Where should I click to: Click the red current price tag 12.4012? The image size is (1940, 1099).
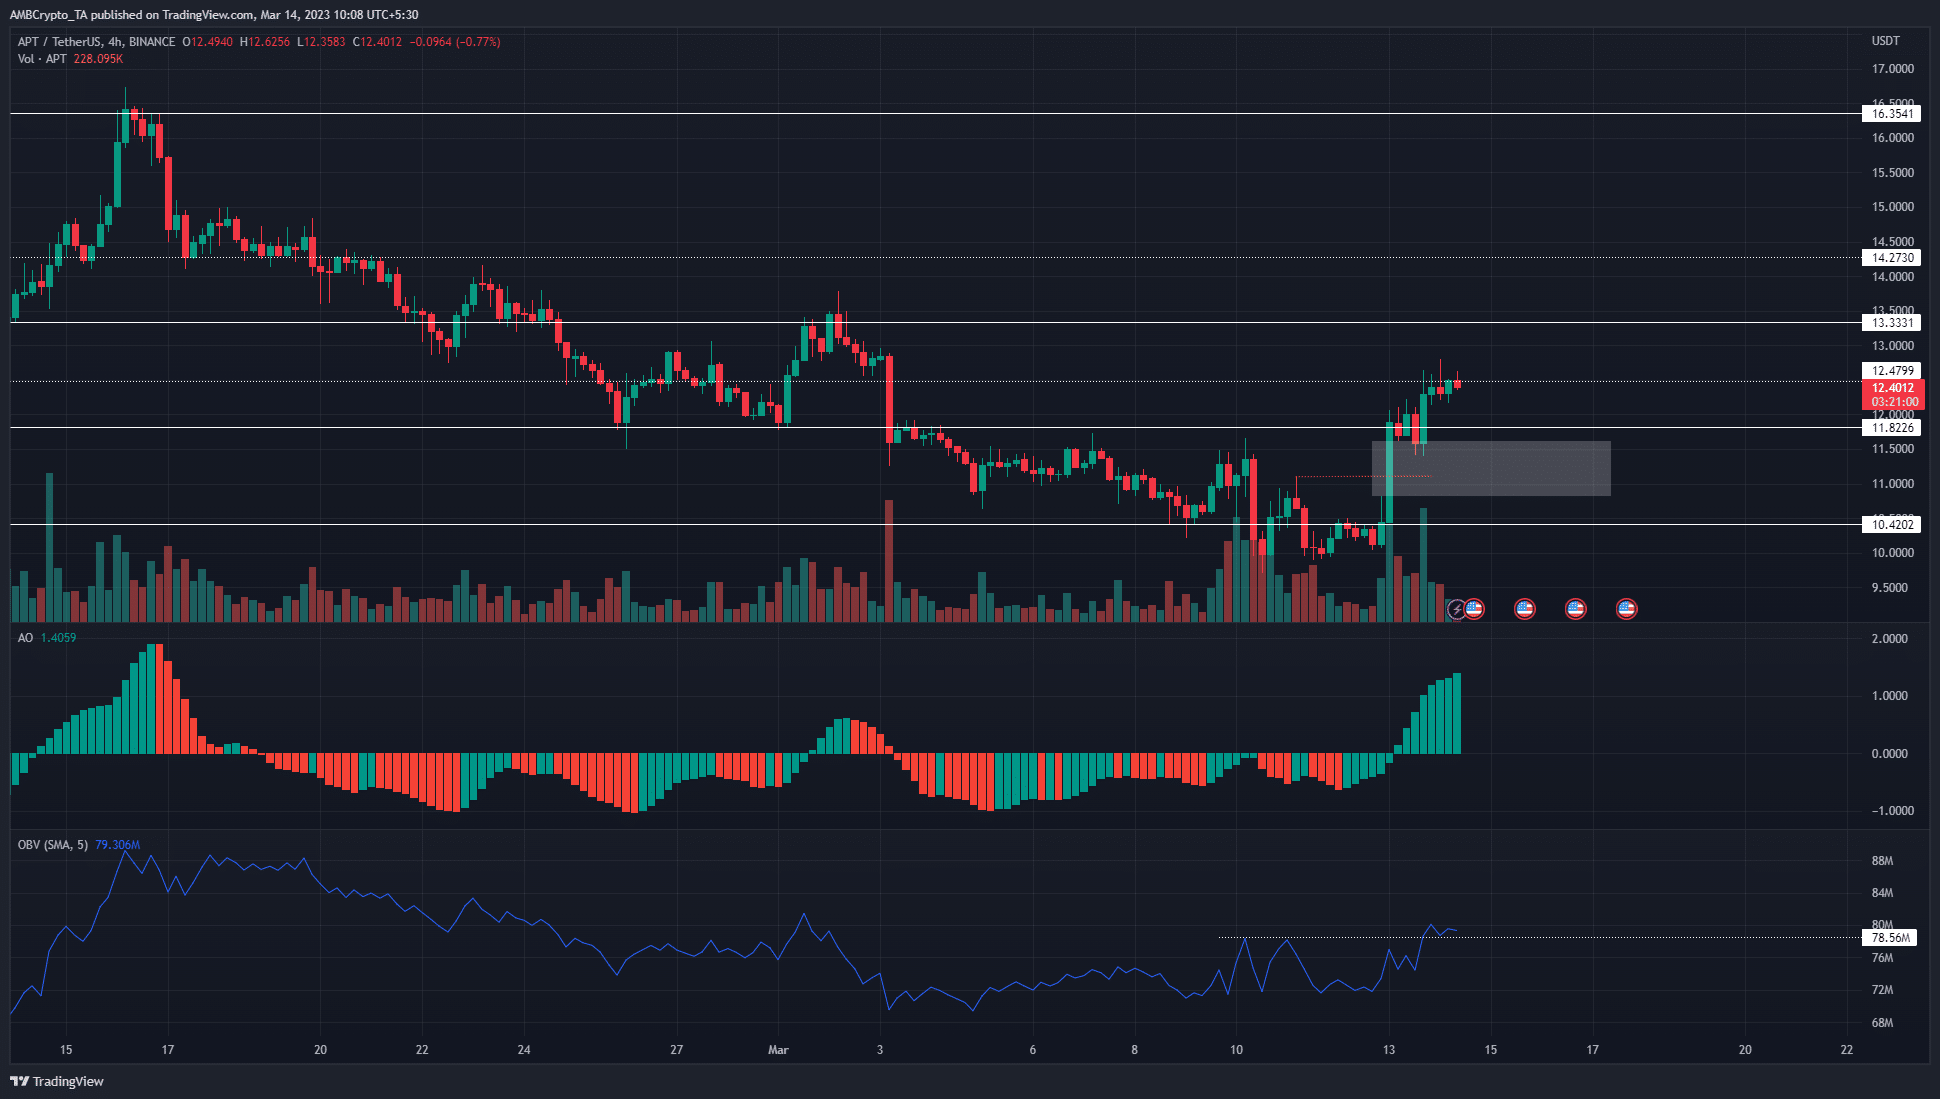[1893, 389]
